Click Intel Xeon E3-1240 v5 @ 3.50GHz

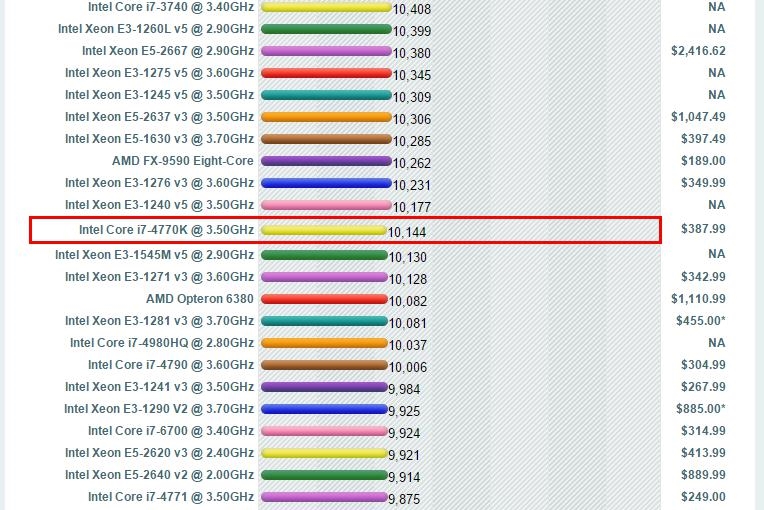pos(159,205)
